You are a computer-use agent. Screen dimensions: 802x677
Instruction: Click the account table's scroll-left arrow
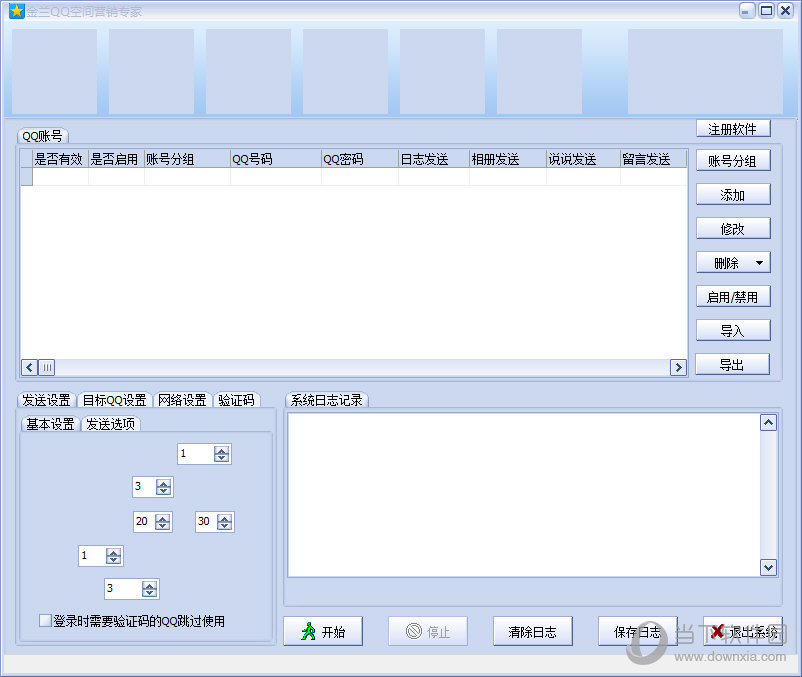(x=30, y=367)
